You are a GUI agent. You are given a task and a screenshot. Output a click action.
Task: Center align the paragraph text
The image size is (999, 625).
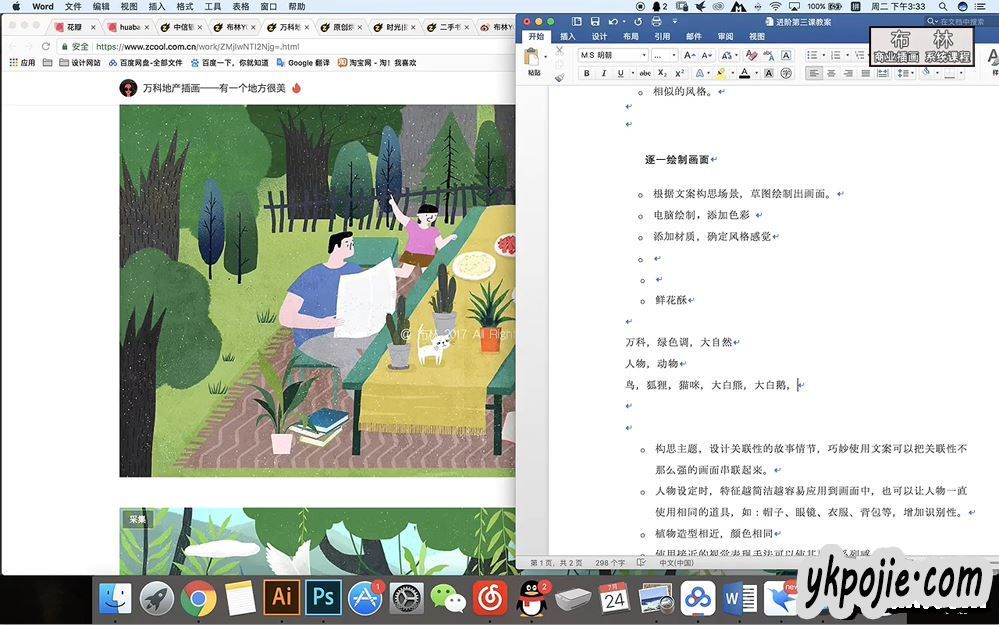[832, 73]
